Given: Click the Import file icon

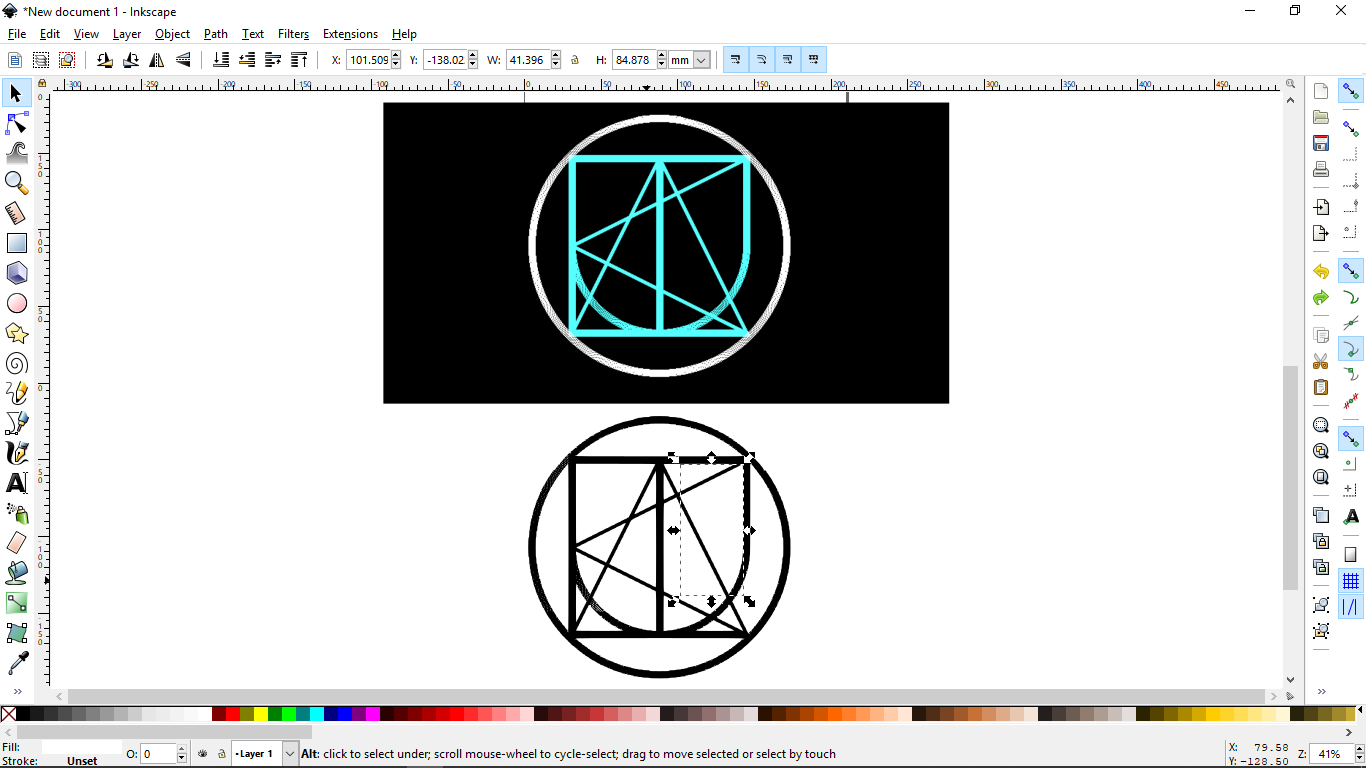Looking at the screenshot, I should point(1321,207).
